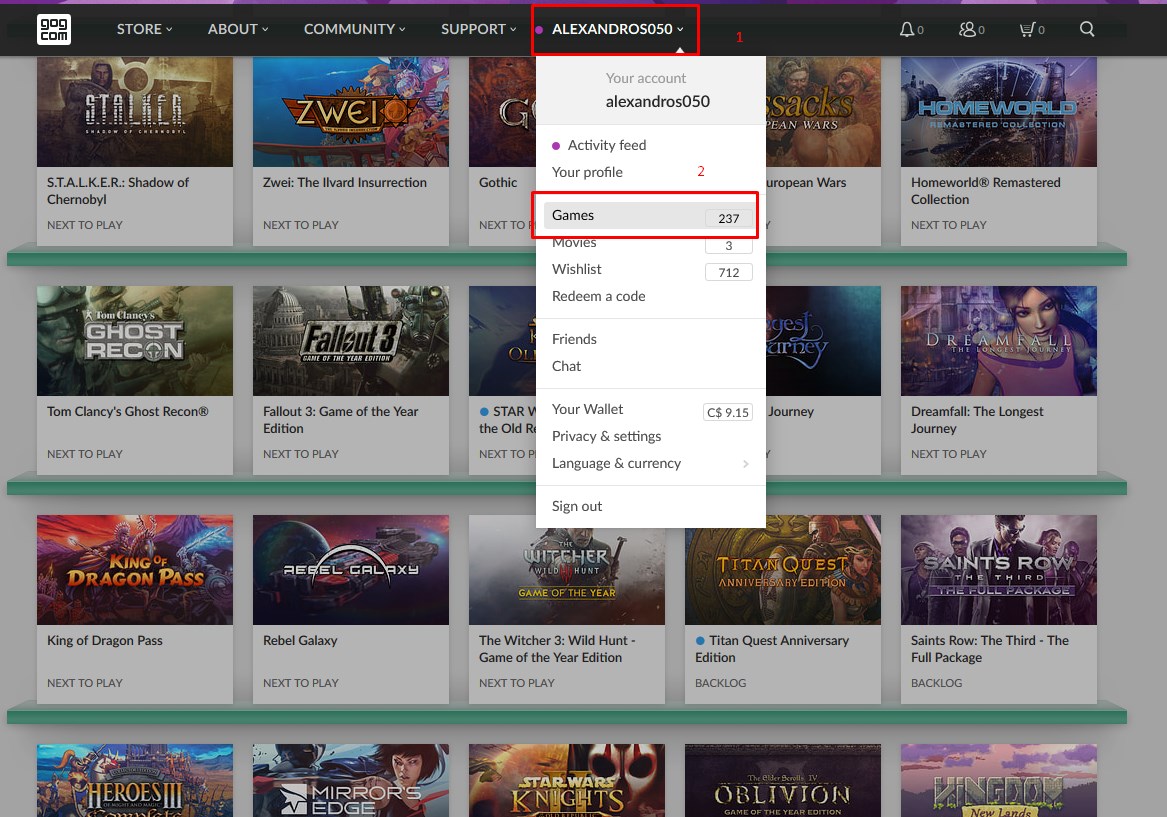1167x817 pixels.
Task: Click 'NEXT TO PLAY' under Fallout 3
Action: 301,454
